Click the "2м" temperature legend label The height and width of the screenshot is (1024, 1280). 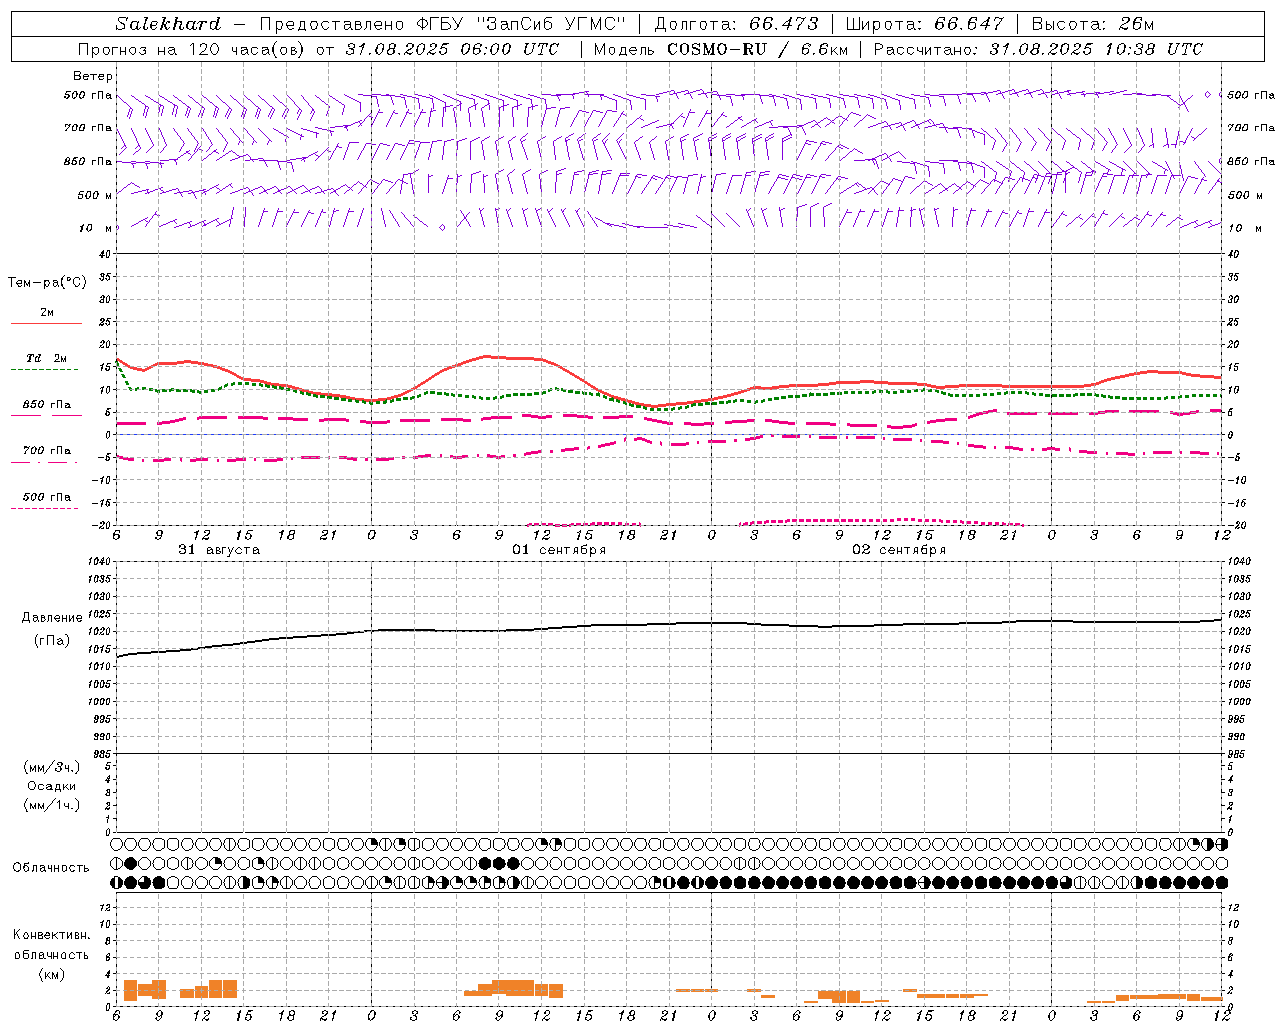click(47, 313)
